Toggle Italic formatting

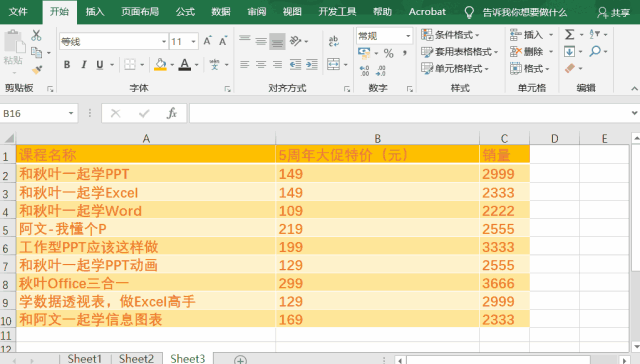(84, 64)
